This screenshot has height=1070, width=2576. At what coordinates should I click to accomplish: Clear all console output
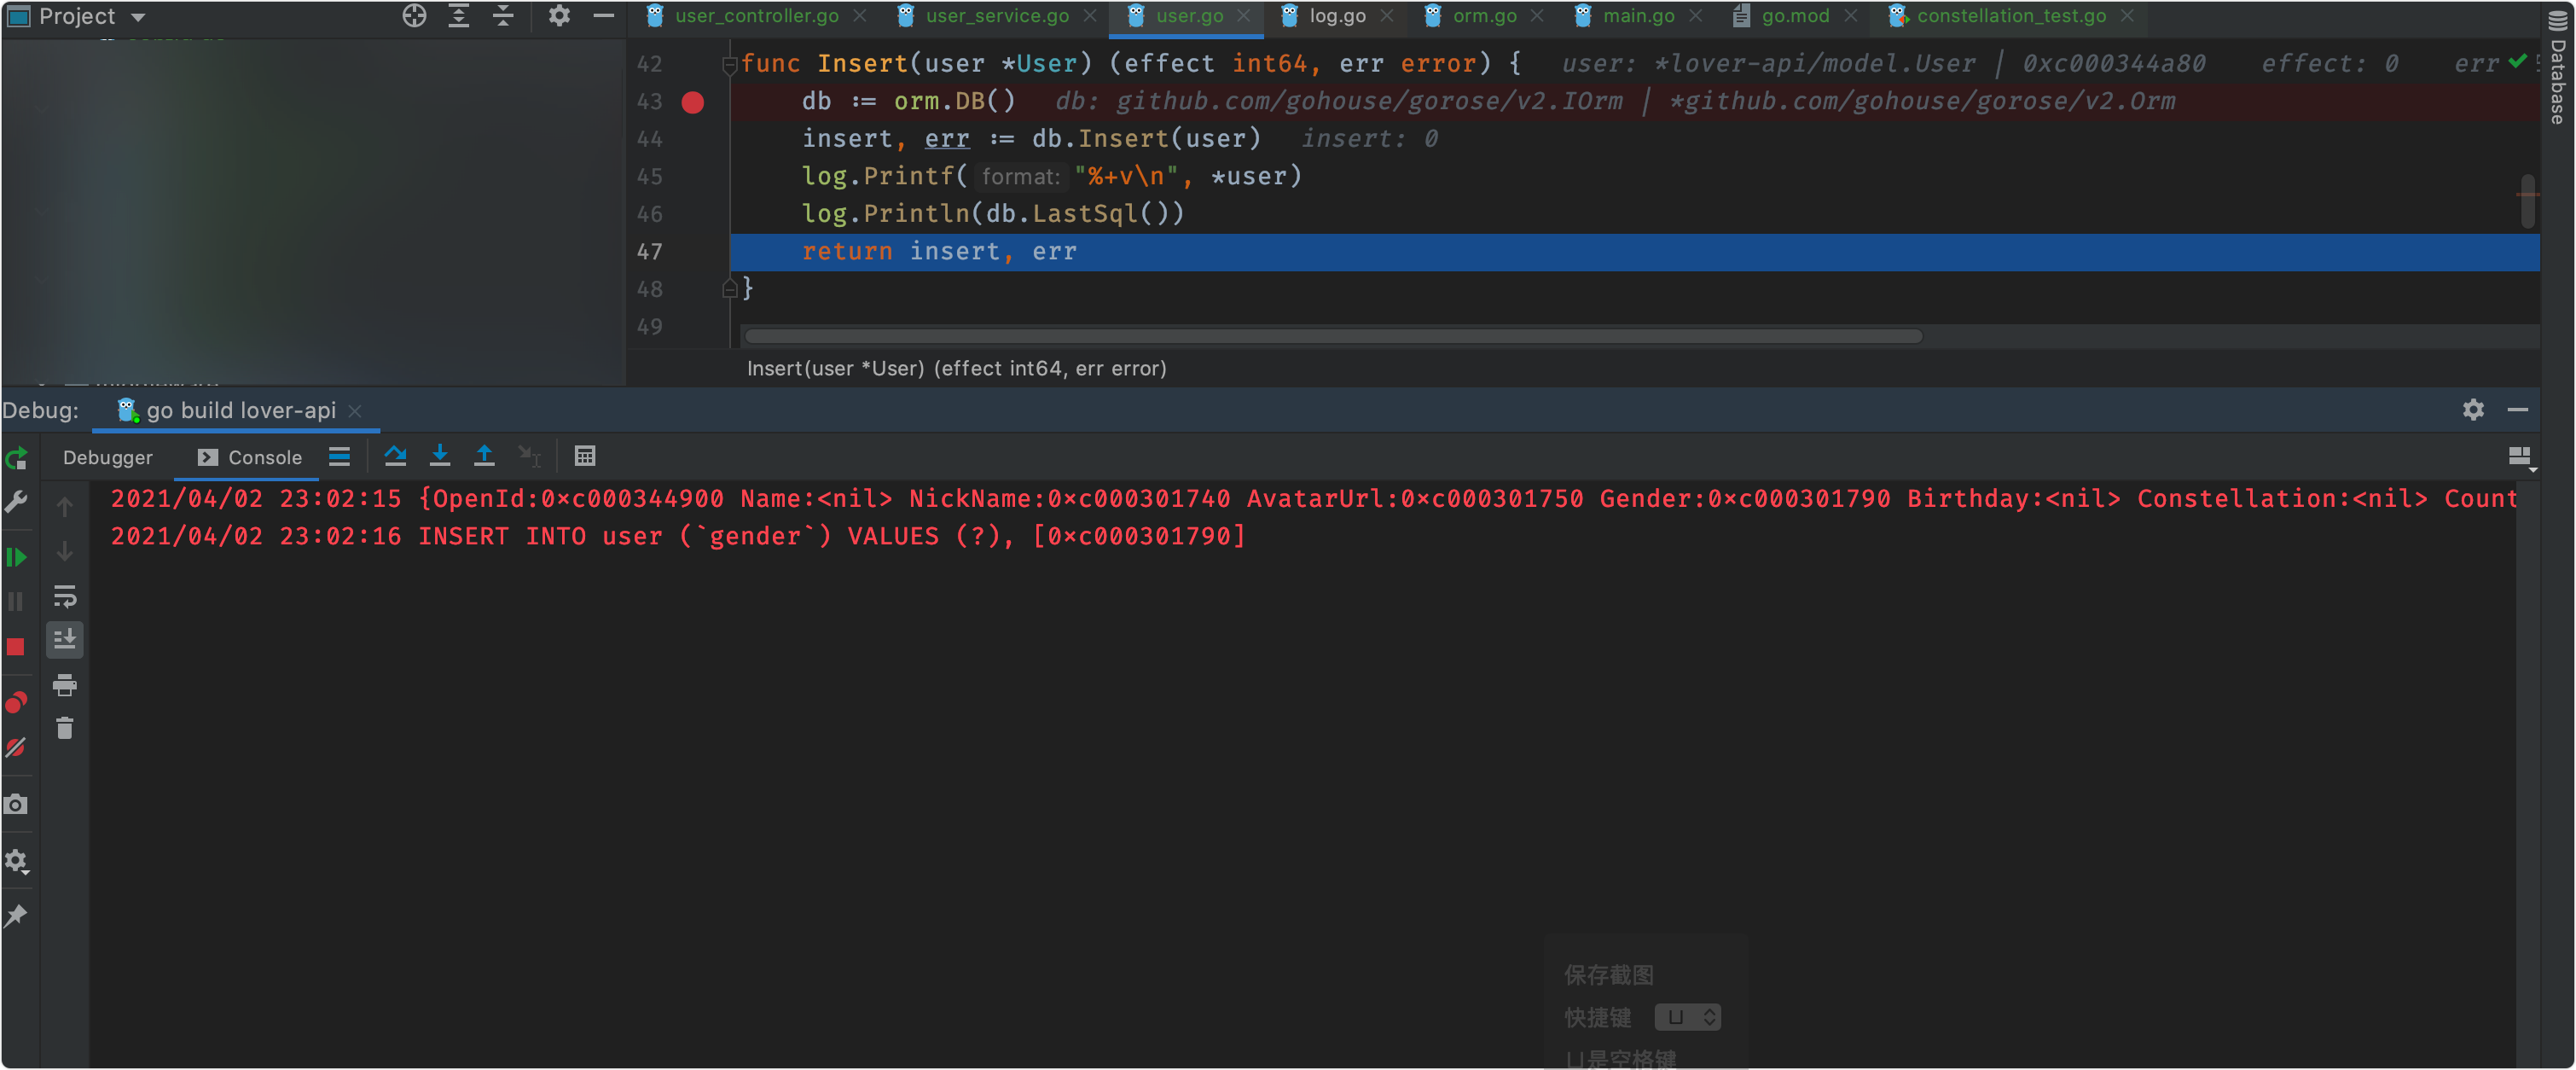pos(65,729)
